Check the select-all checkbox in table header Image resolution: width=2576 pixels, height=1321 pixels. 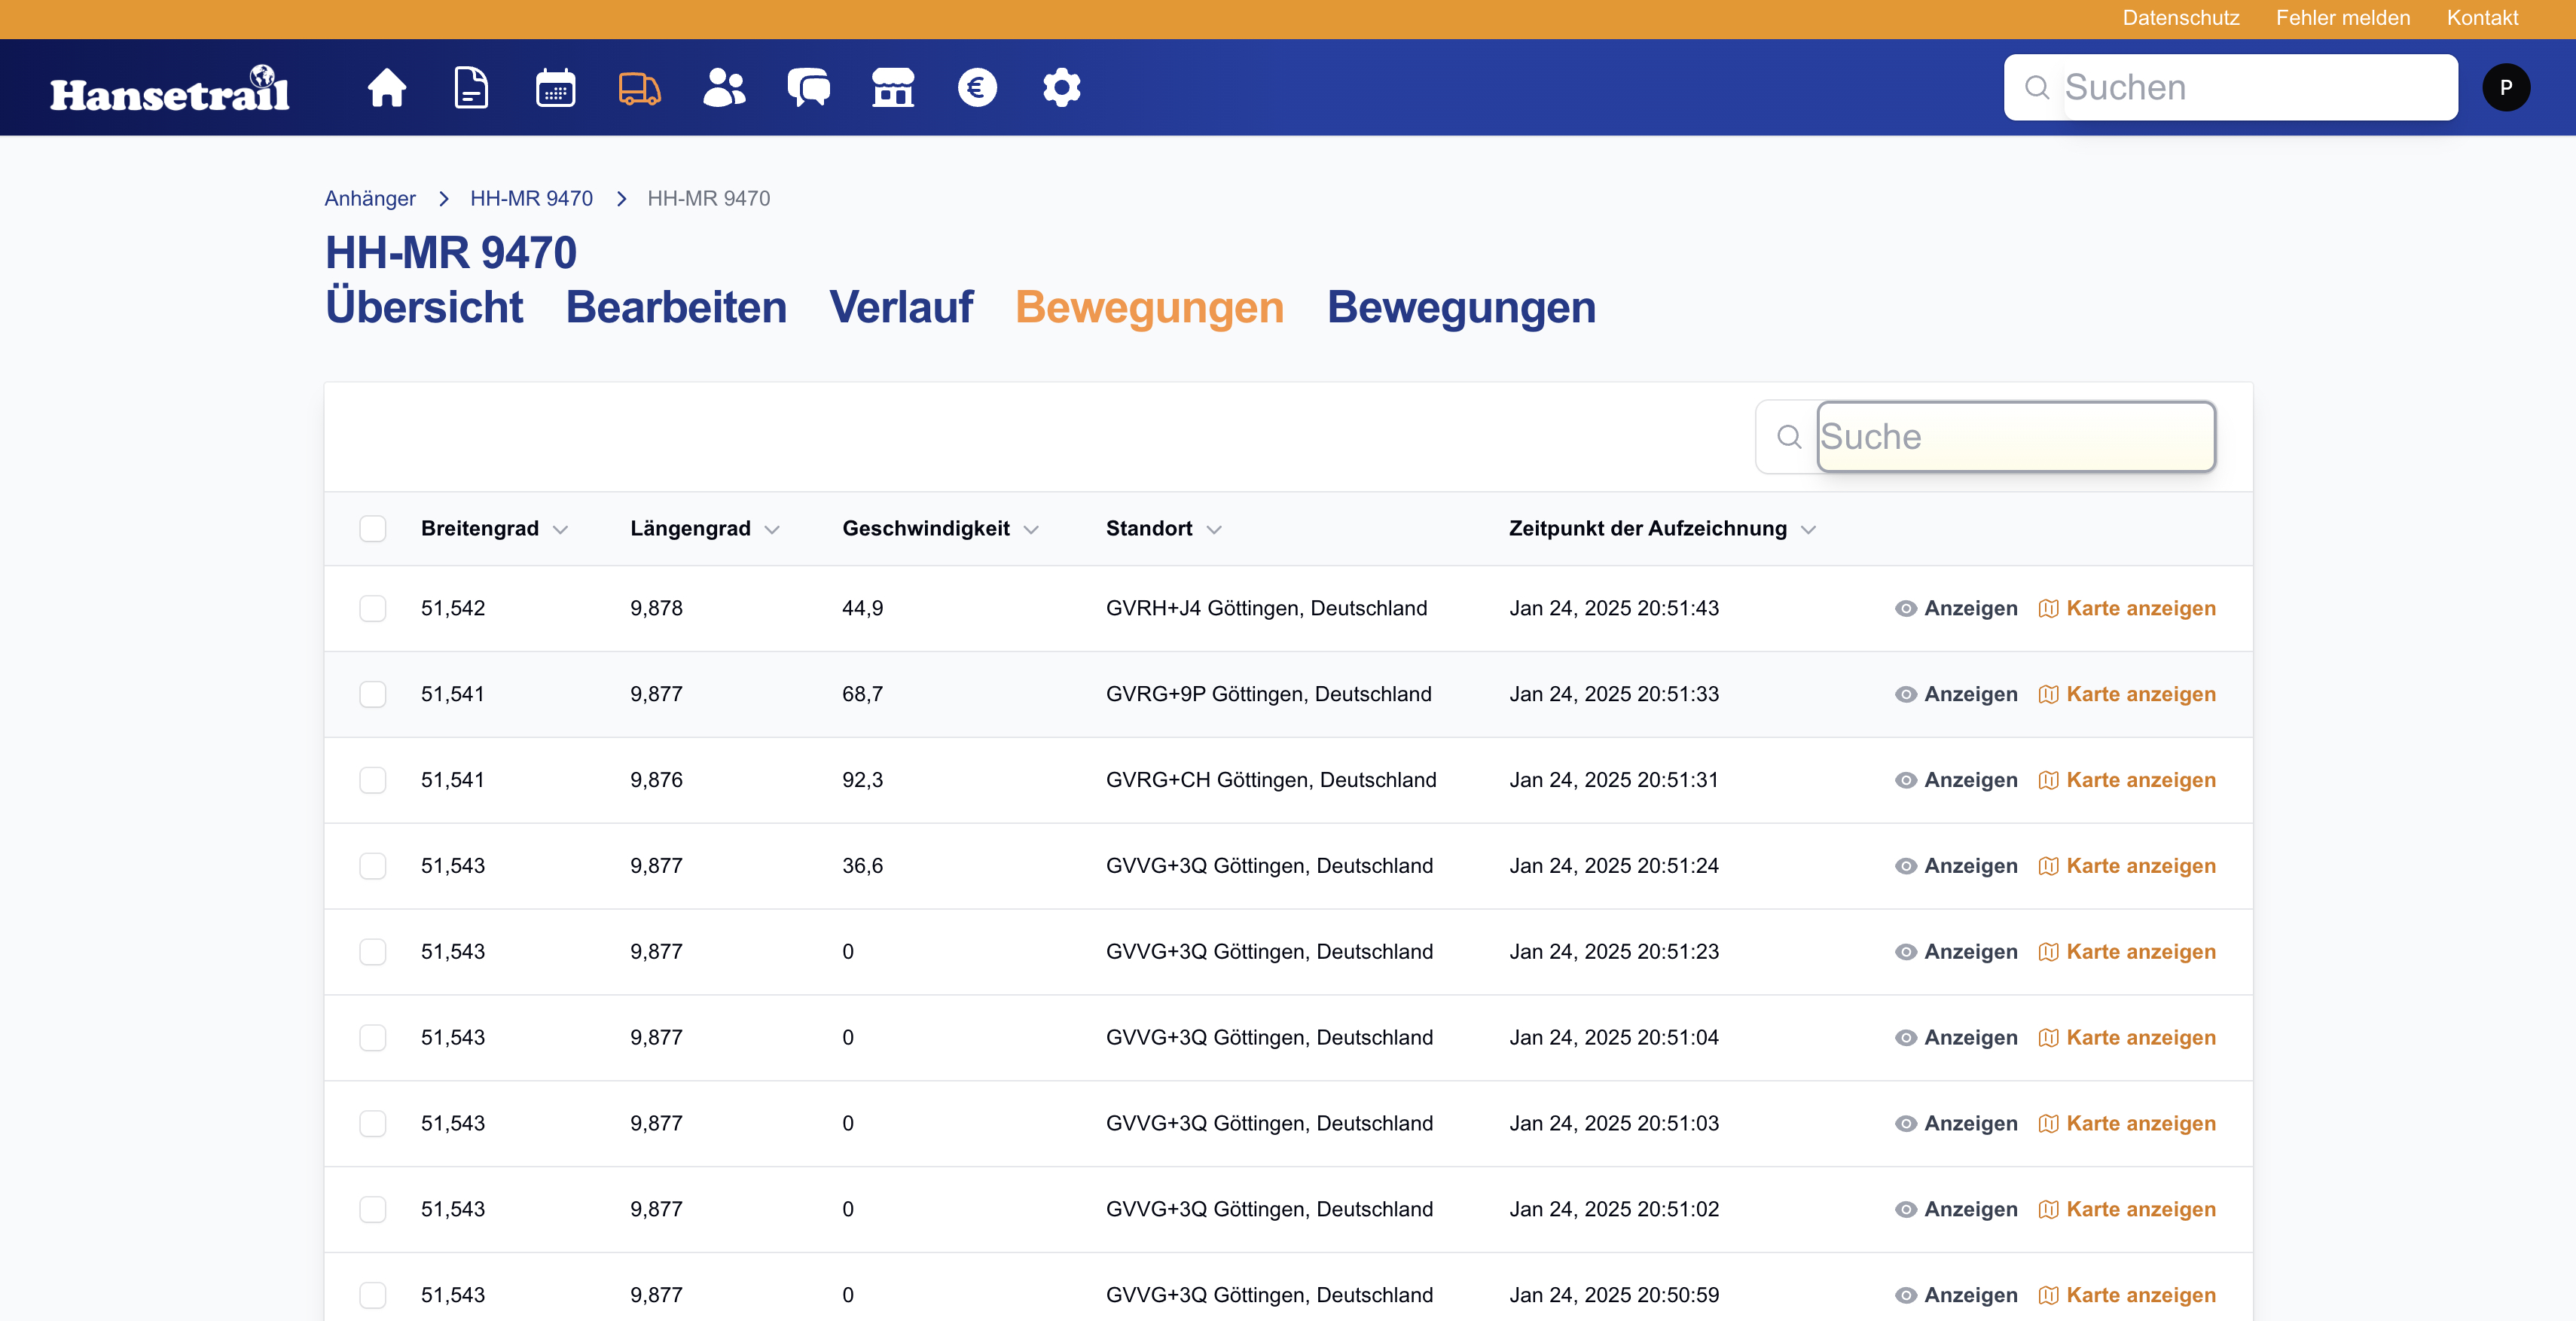373,529
